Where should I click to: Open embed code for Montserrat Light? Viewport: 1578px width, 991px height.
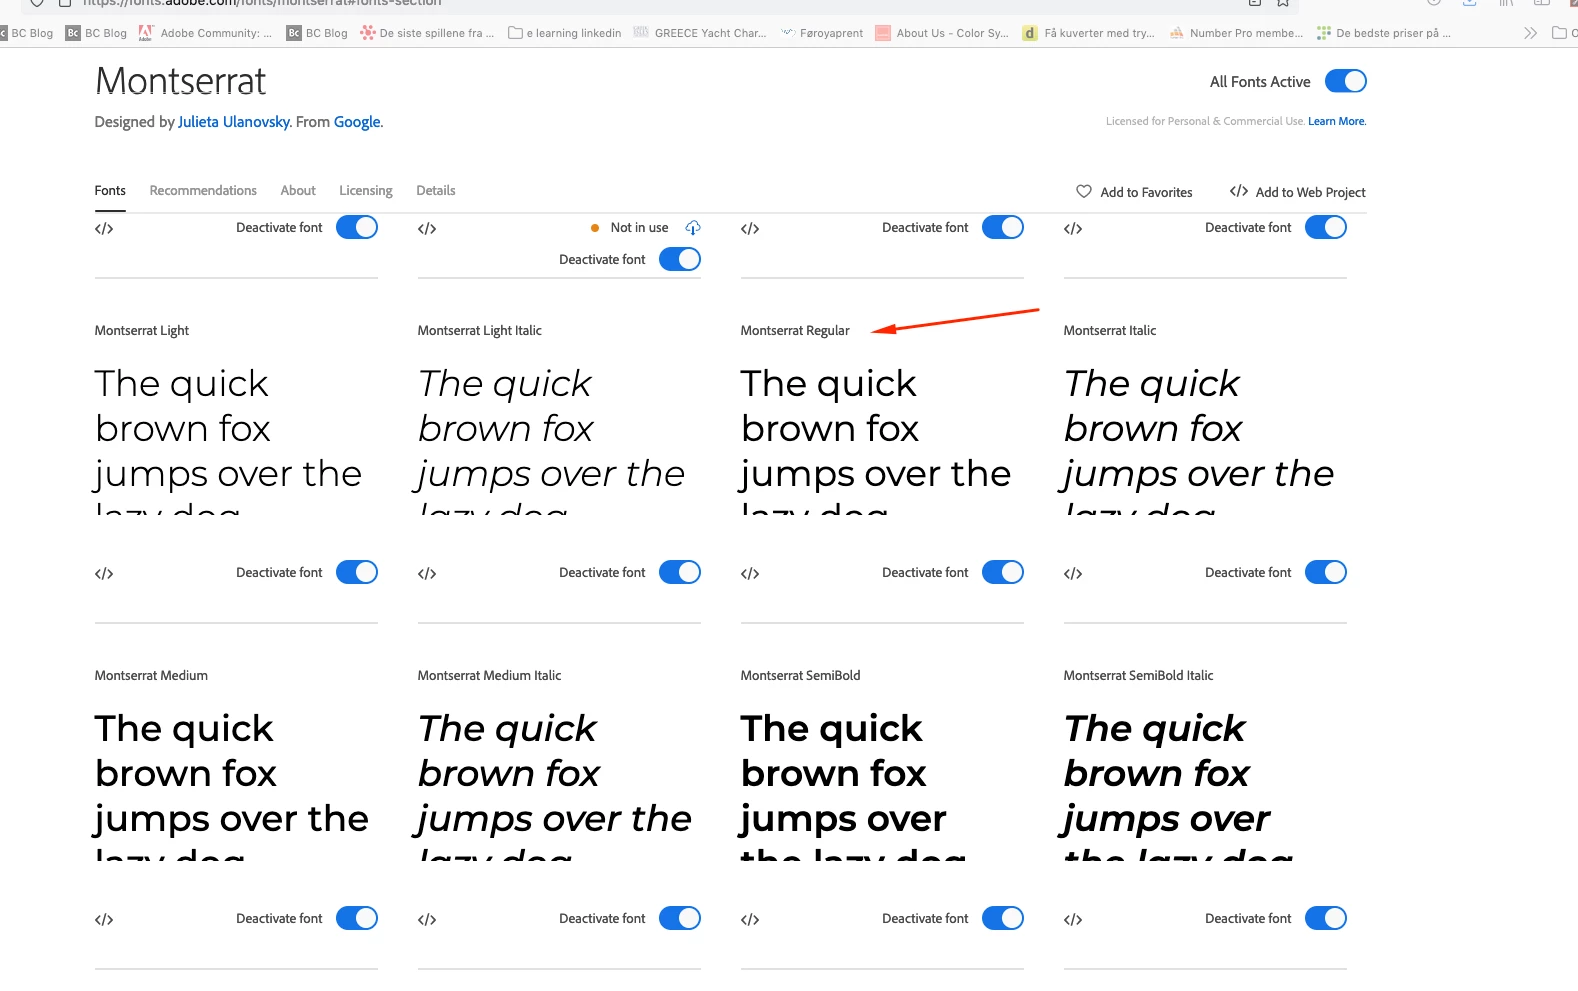tap(104, 574)
